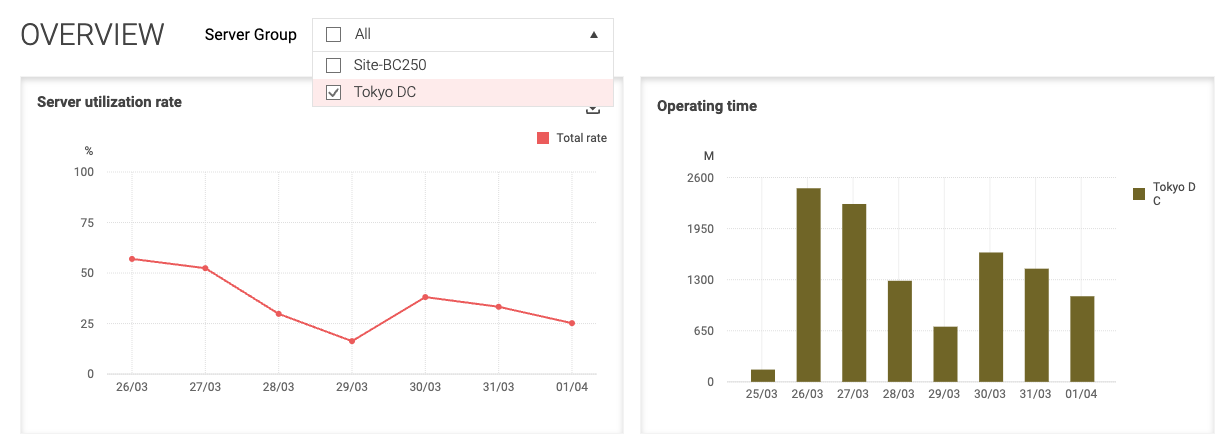Viewport: 1231px width, 447px height.
Task: Click the olive Tokyo DC legend swatch
Action: (1138, 194)
